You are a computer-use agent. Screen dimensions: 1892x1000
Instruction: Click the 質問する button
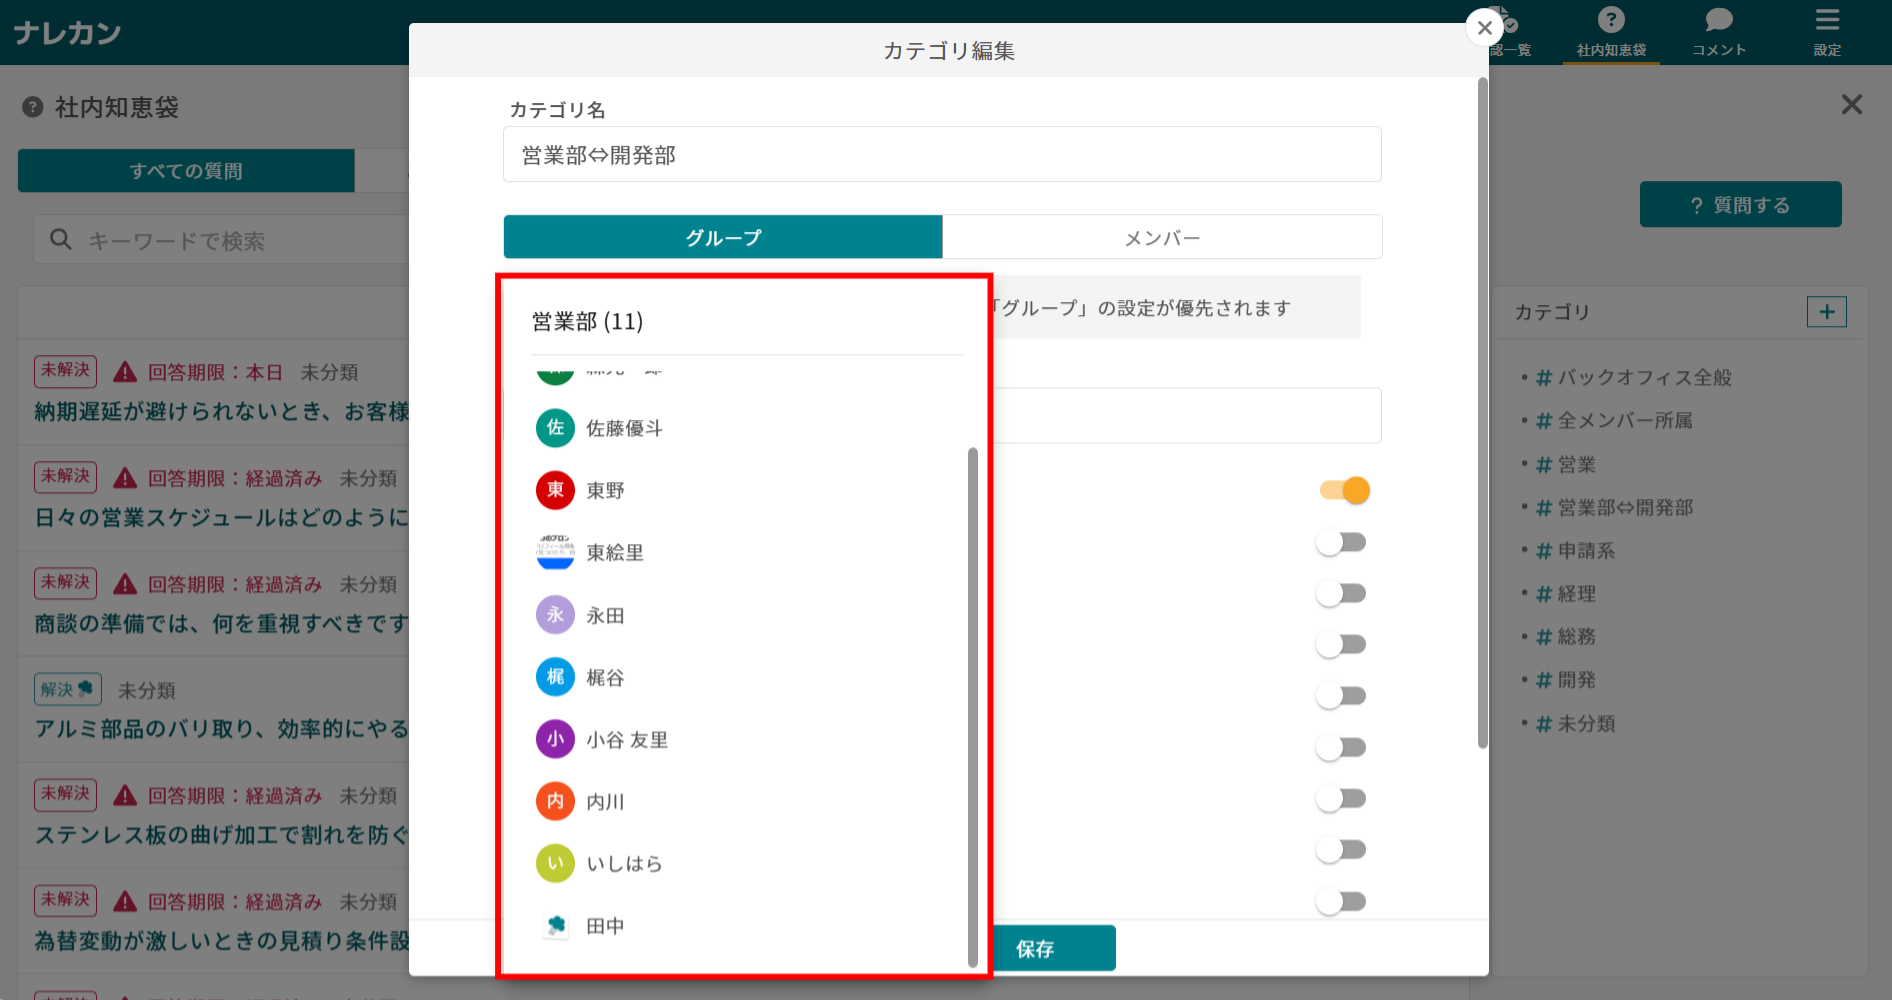click(1740, 204)
